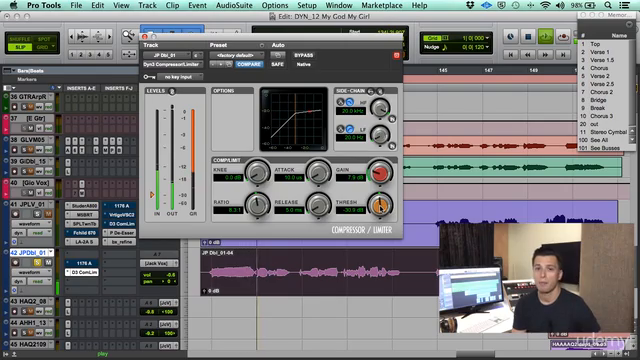Click the Online clock button in transport
The height and width of the screenshot is (360, 640).
510,37
